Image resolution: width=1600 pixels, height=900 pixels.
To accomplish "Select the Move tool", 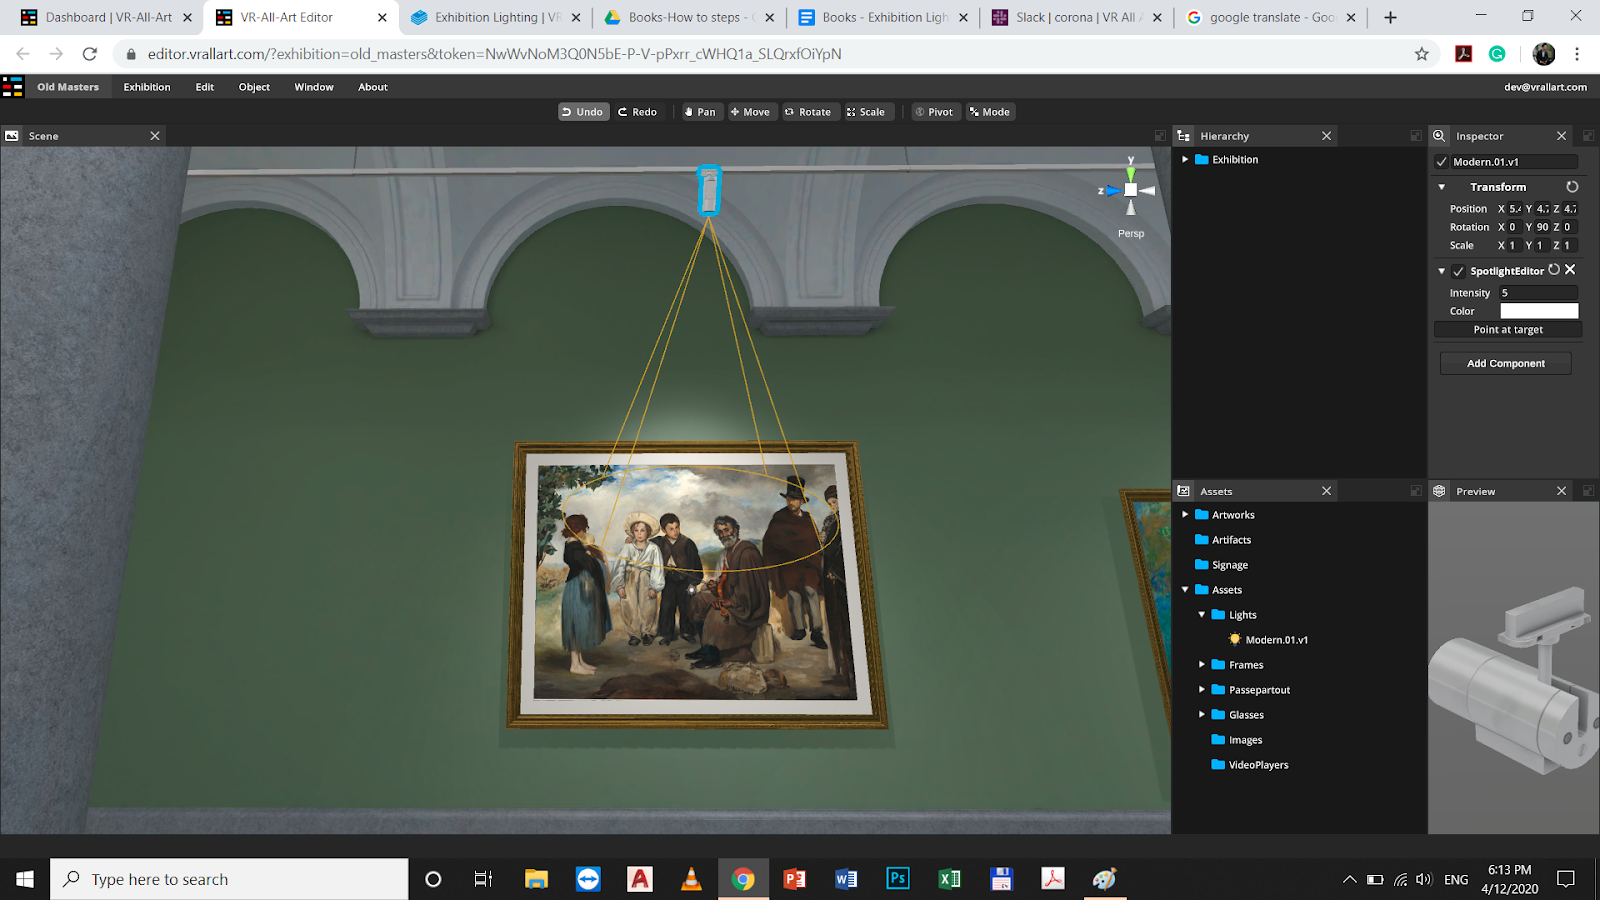I will pos(751,112).
